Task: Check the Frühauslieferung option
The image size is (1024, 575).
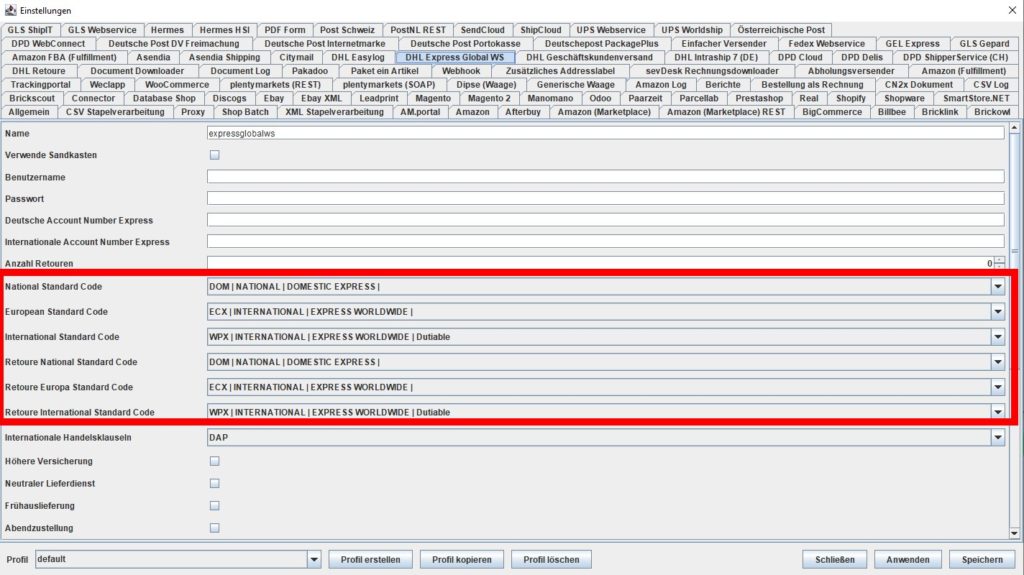Action: [215, 506]
